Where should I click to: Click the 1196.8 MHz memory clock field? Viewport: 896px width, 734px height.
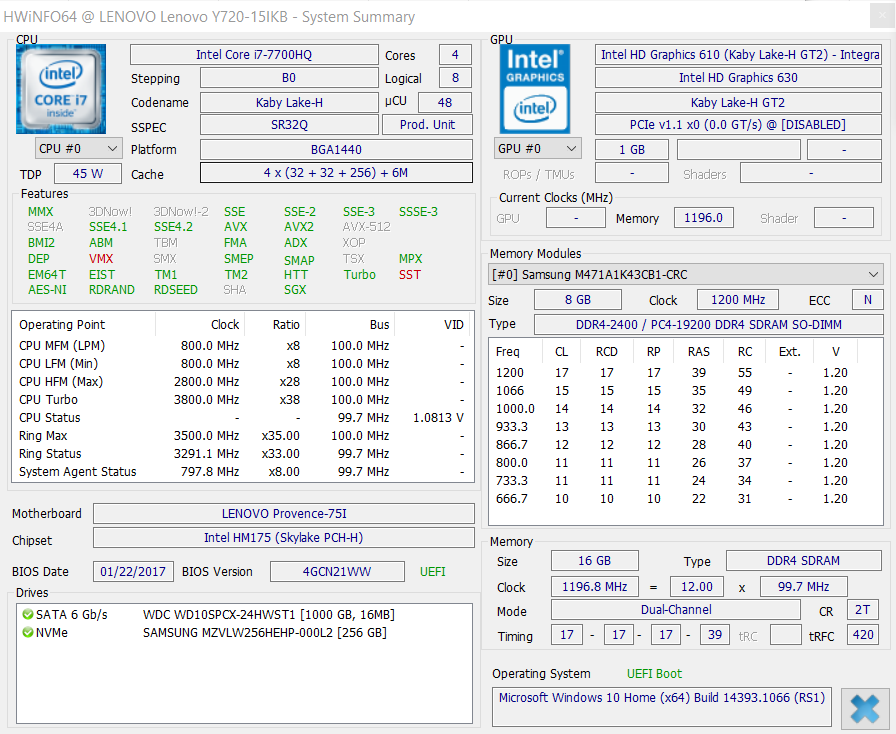coord(594,587)
